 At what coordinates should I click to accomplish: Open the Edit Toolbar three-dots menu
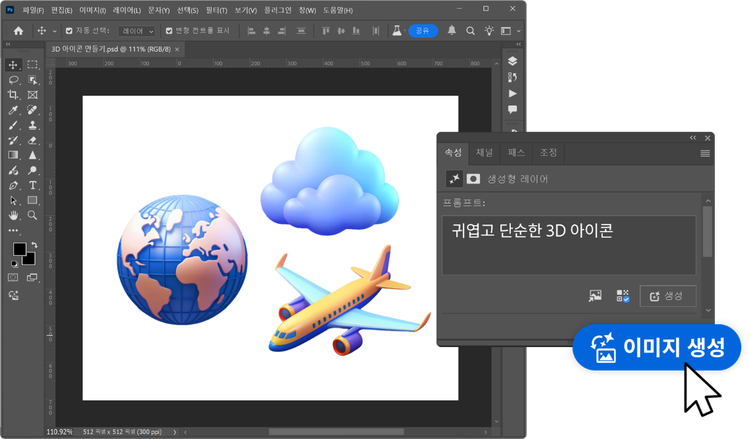point(13,230)
